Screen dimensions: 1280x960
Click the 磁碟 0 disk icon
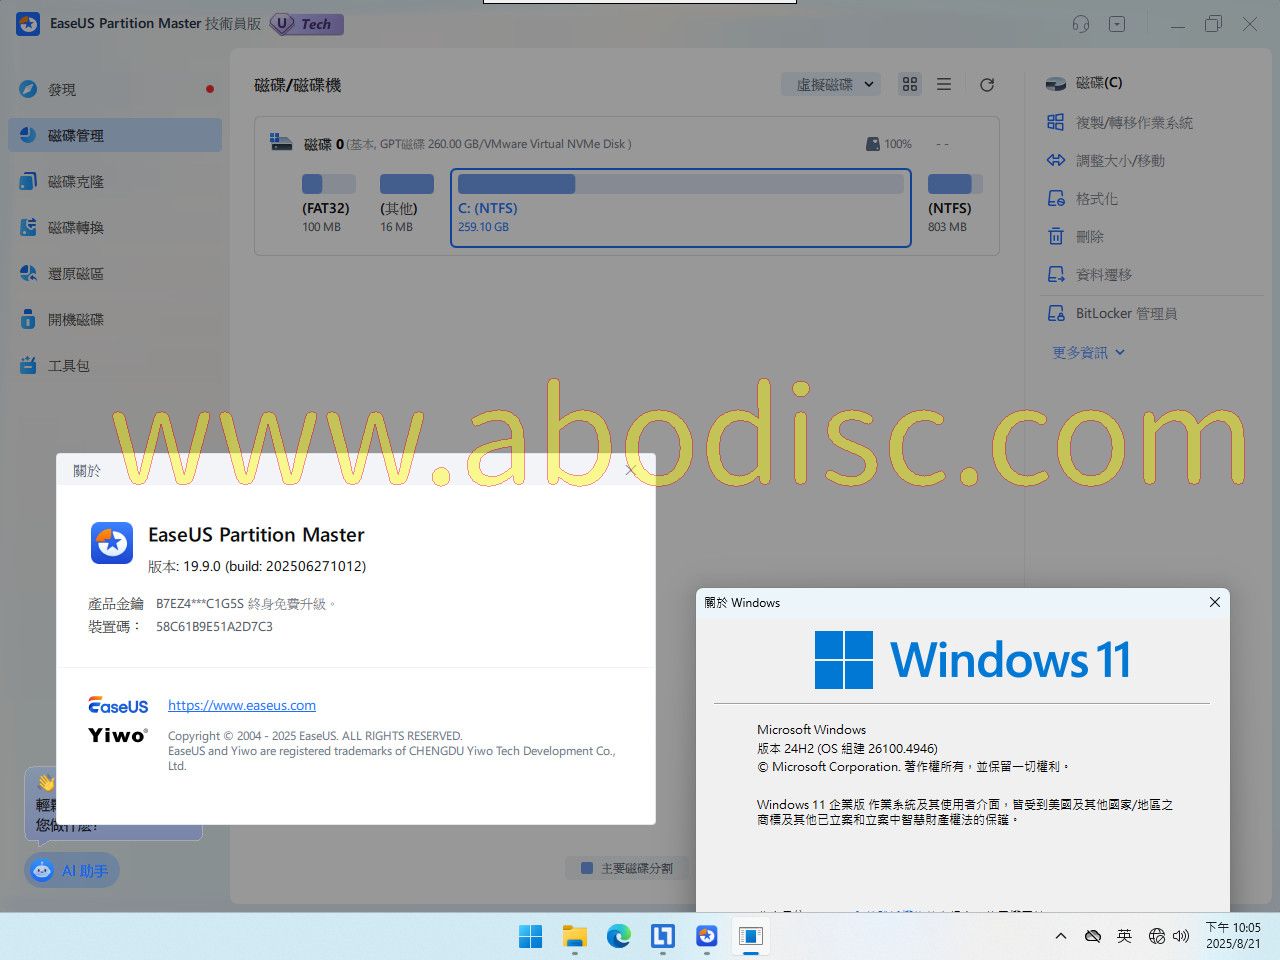(281, 143)
